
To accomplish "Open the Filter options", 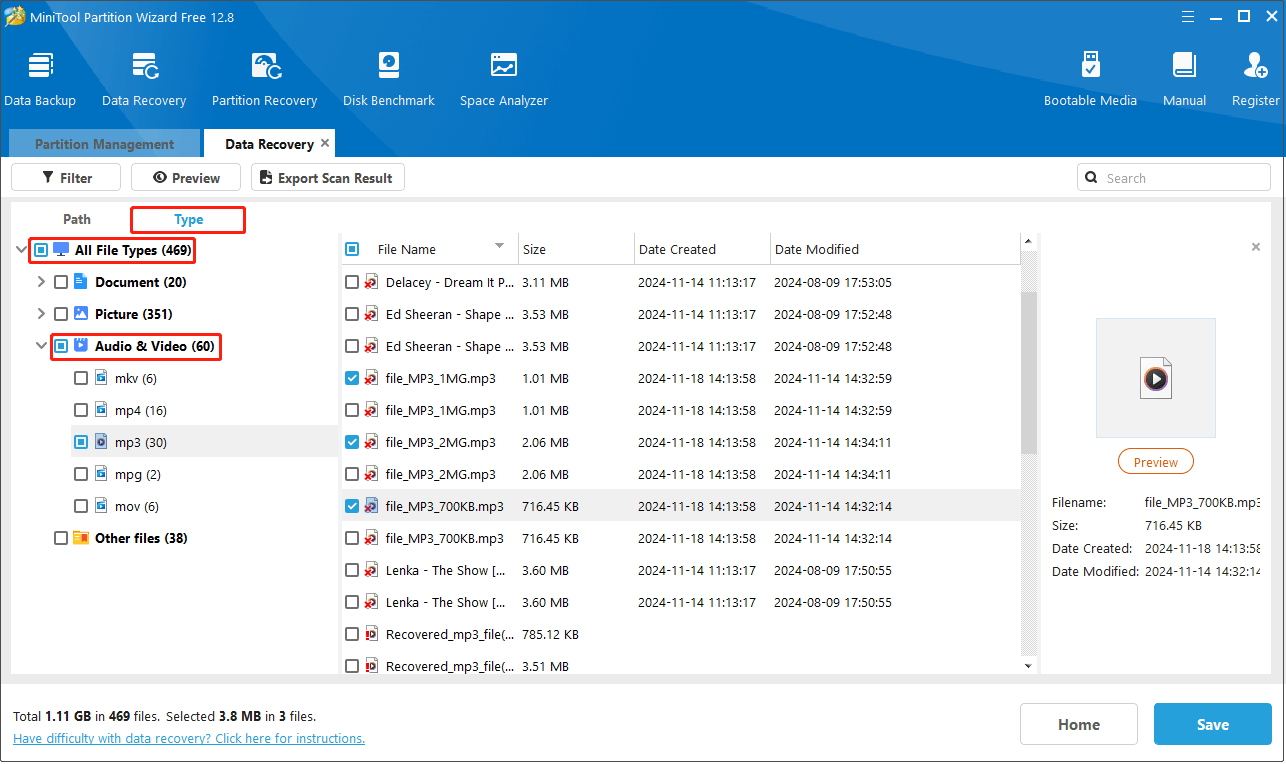I will coord(66,178).
